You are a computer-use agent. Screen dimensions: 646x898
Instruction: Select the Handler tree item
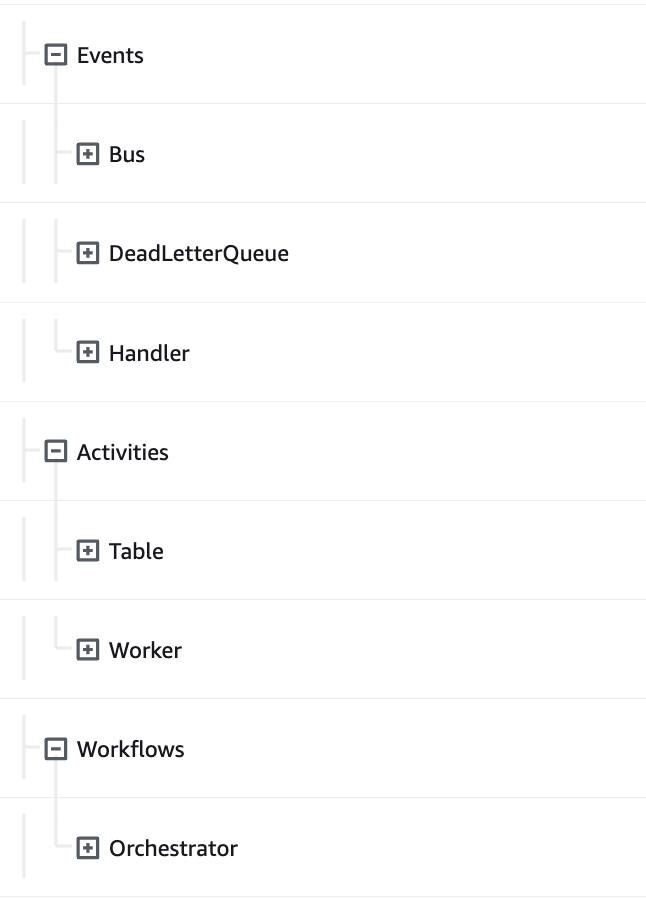point(149,353)
